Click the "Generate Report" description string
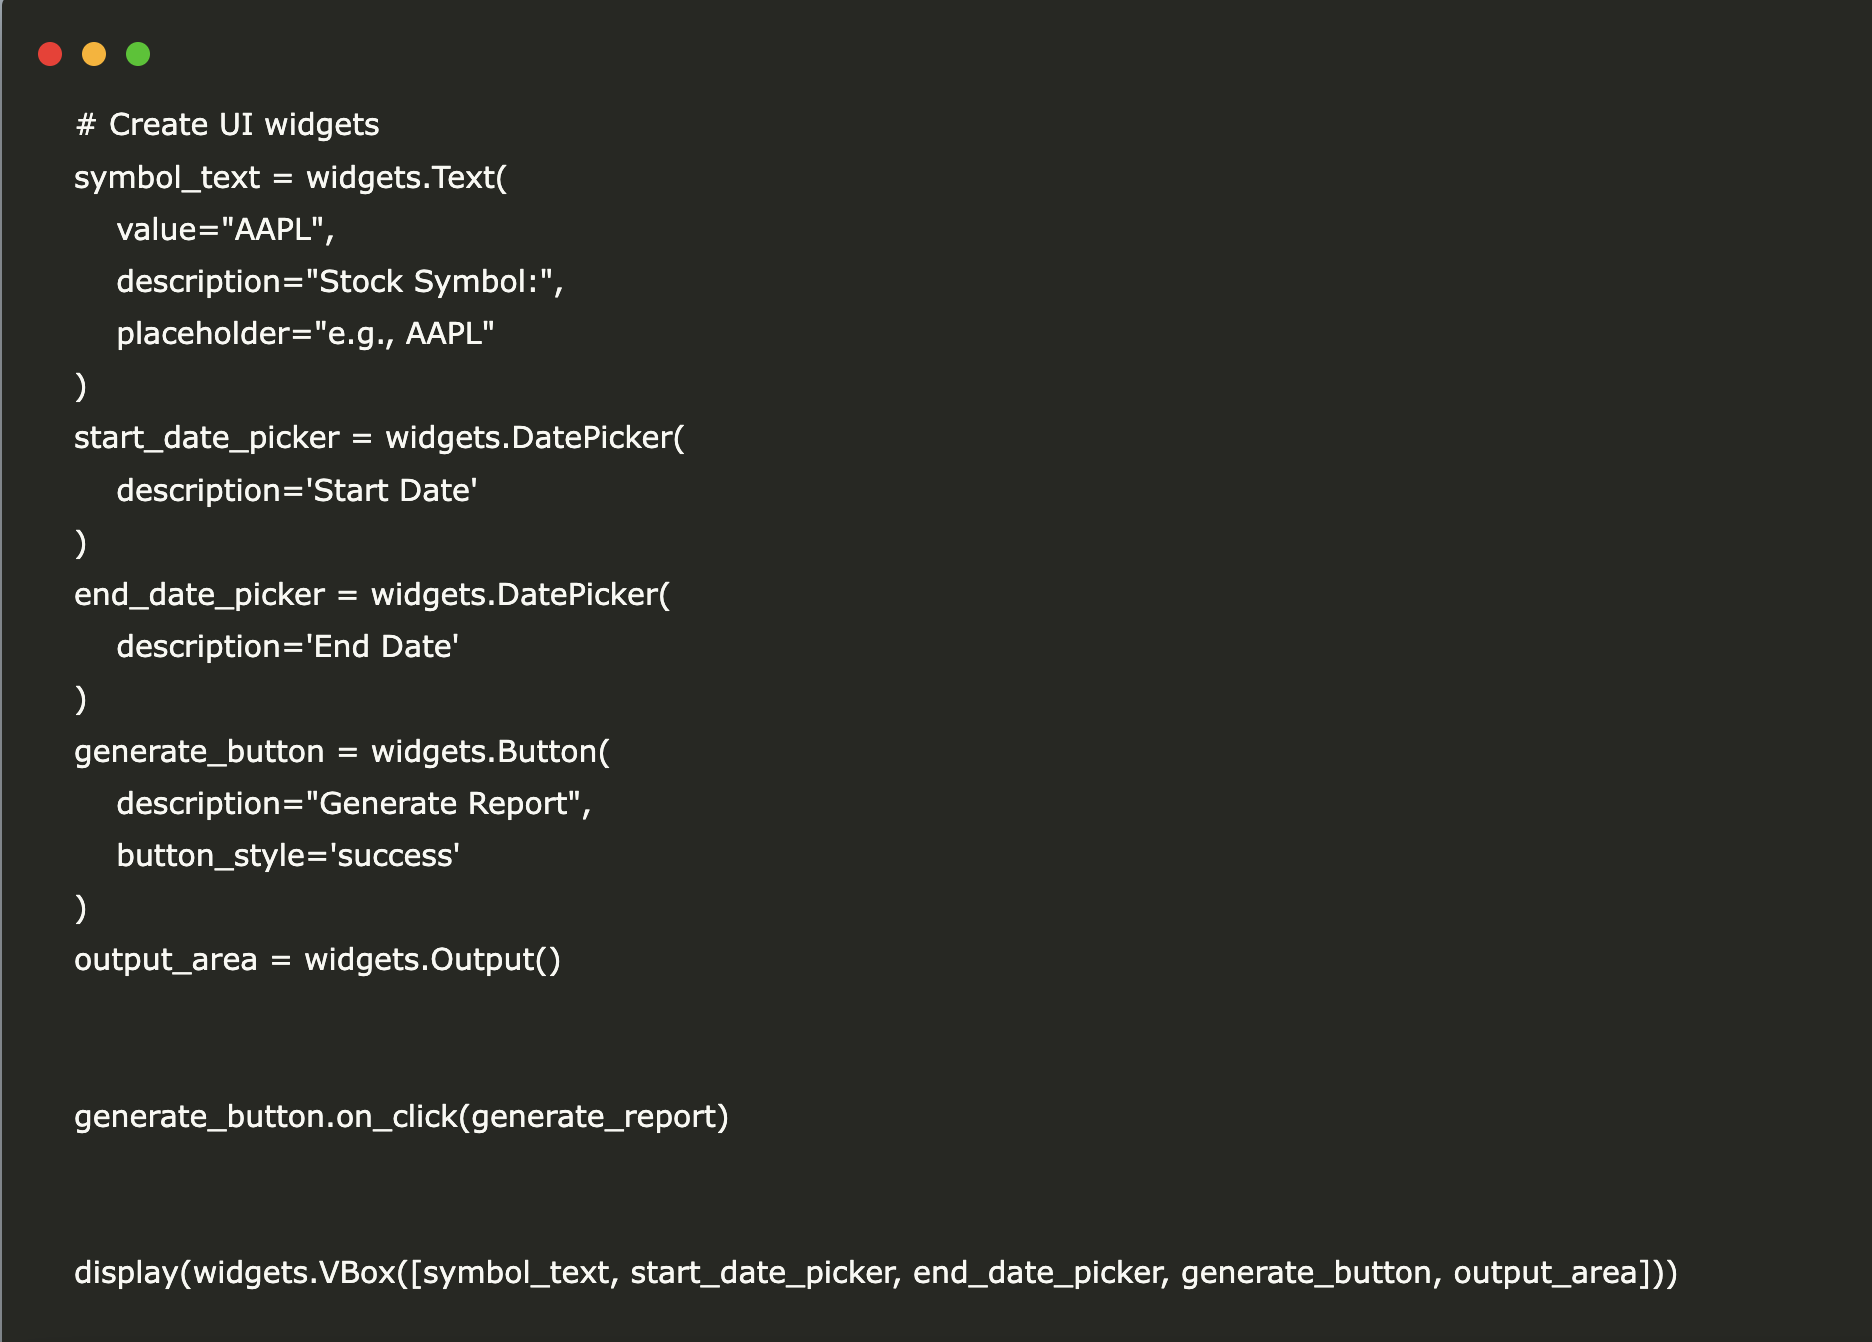Image resolution: width=1872 pixels, height=1342 pixels. click(x=443, y=804)
